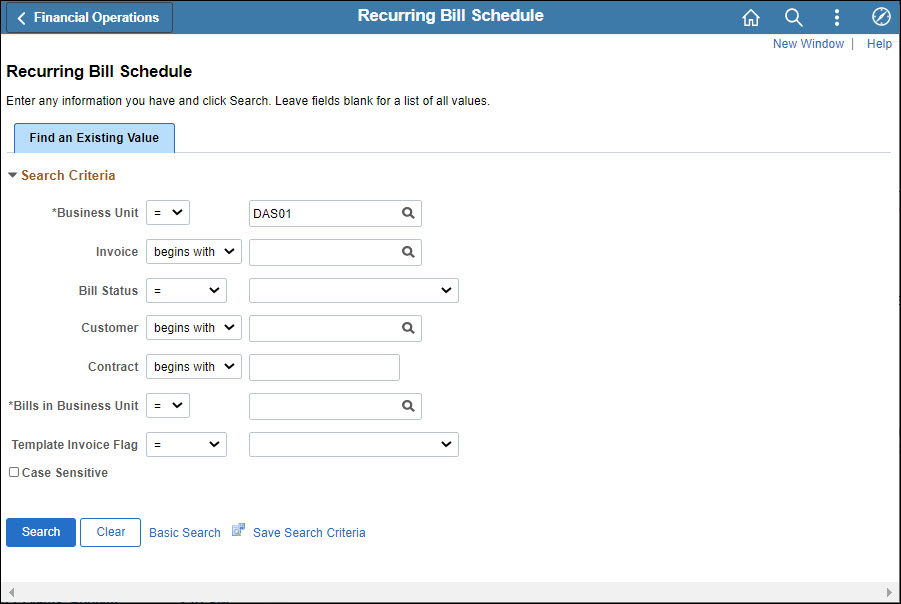Open Bills in Business Unit lookup
This screenshot has height=604, width=901.
tap(408, 406)
